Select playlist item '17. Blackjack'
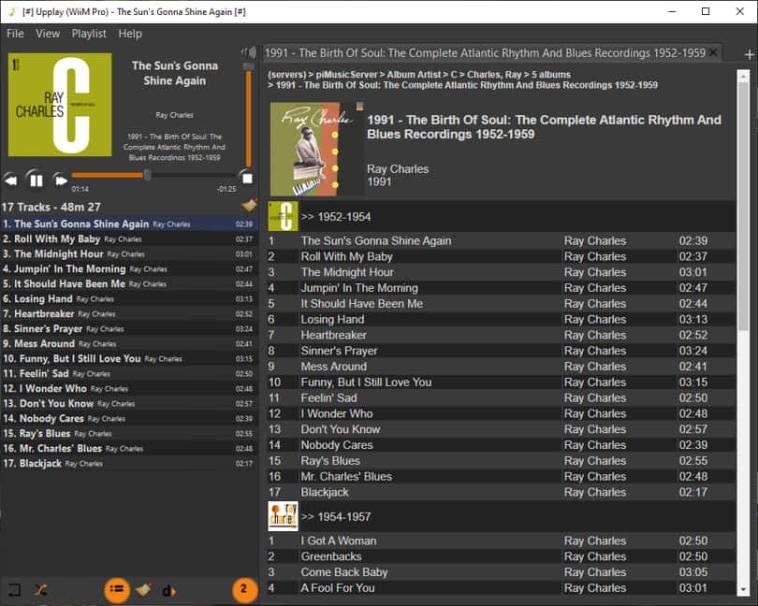 (128, 463)
